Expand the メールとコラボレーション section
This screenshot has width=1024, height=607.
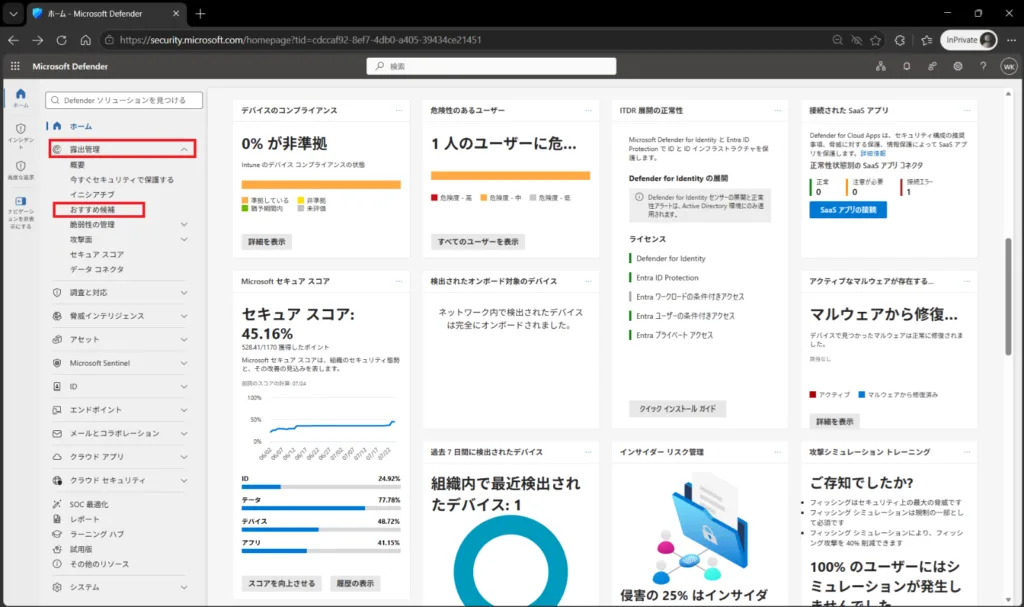tap(184, 433)
